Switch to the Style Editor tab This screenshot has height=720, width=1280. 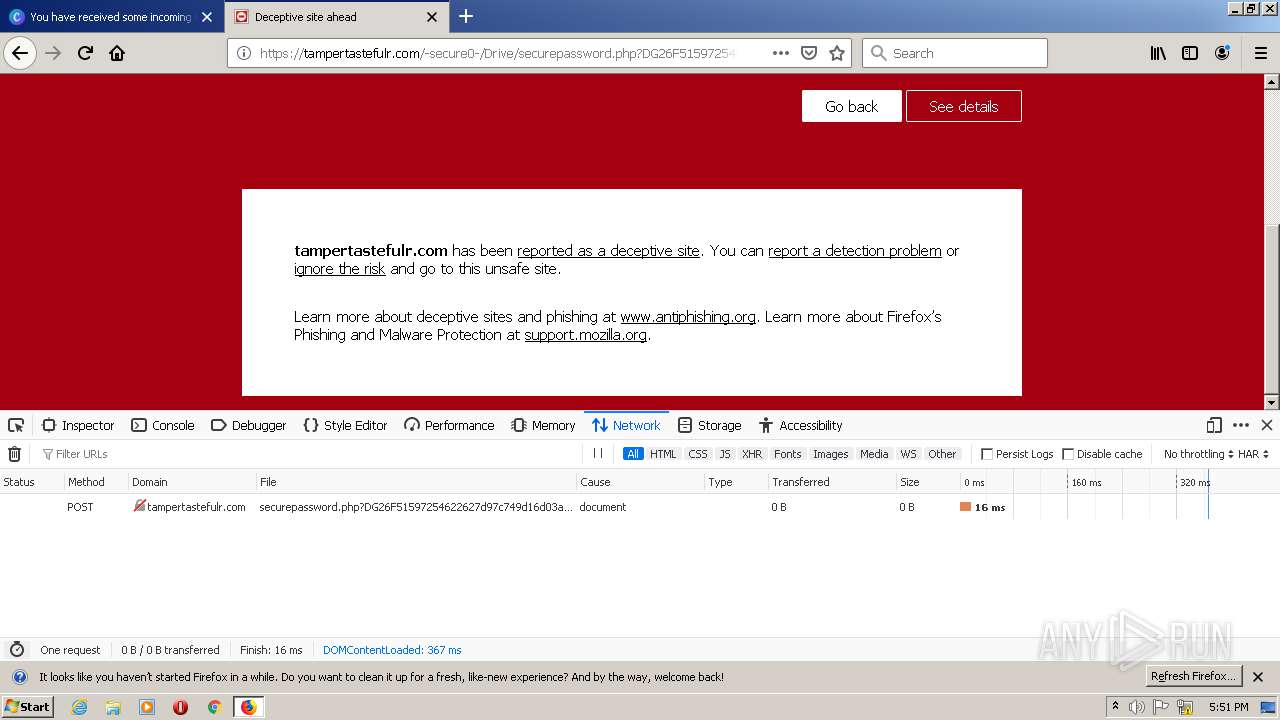pos(345,425)
